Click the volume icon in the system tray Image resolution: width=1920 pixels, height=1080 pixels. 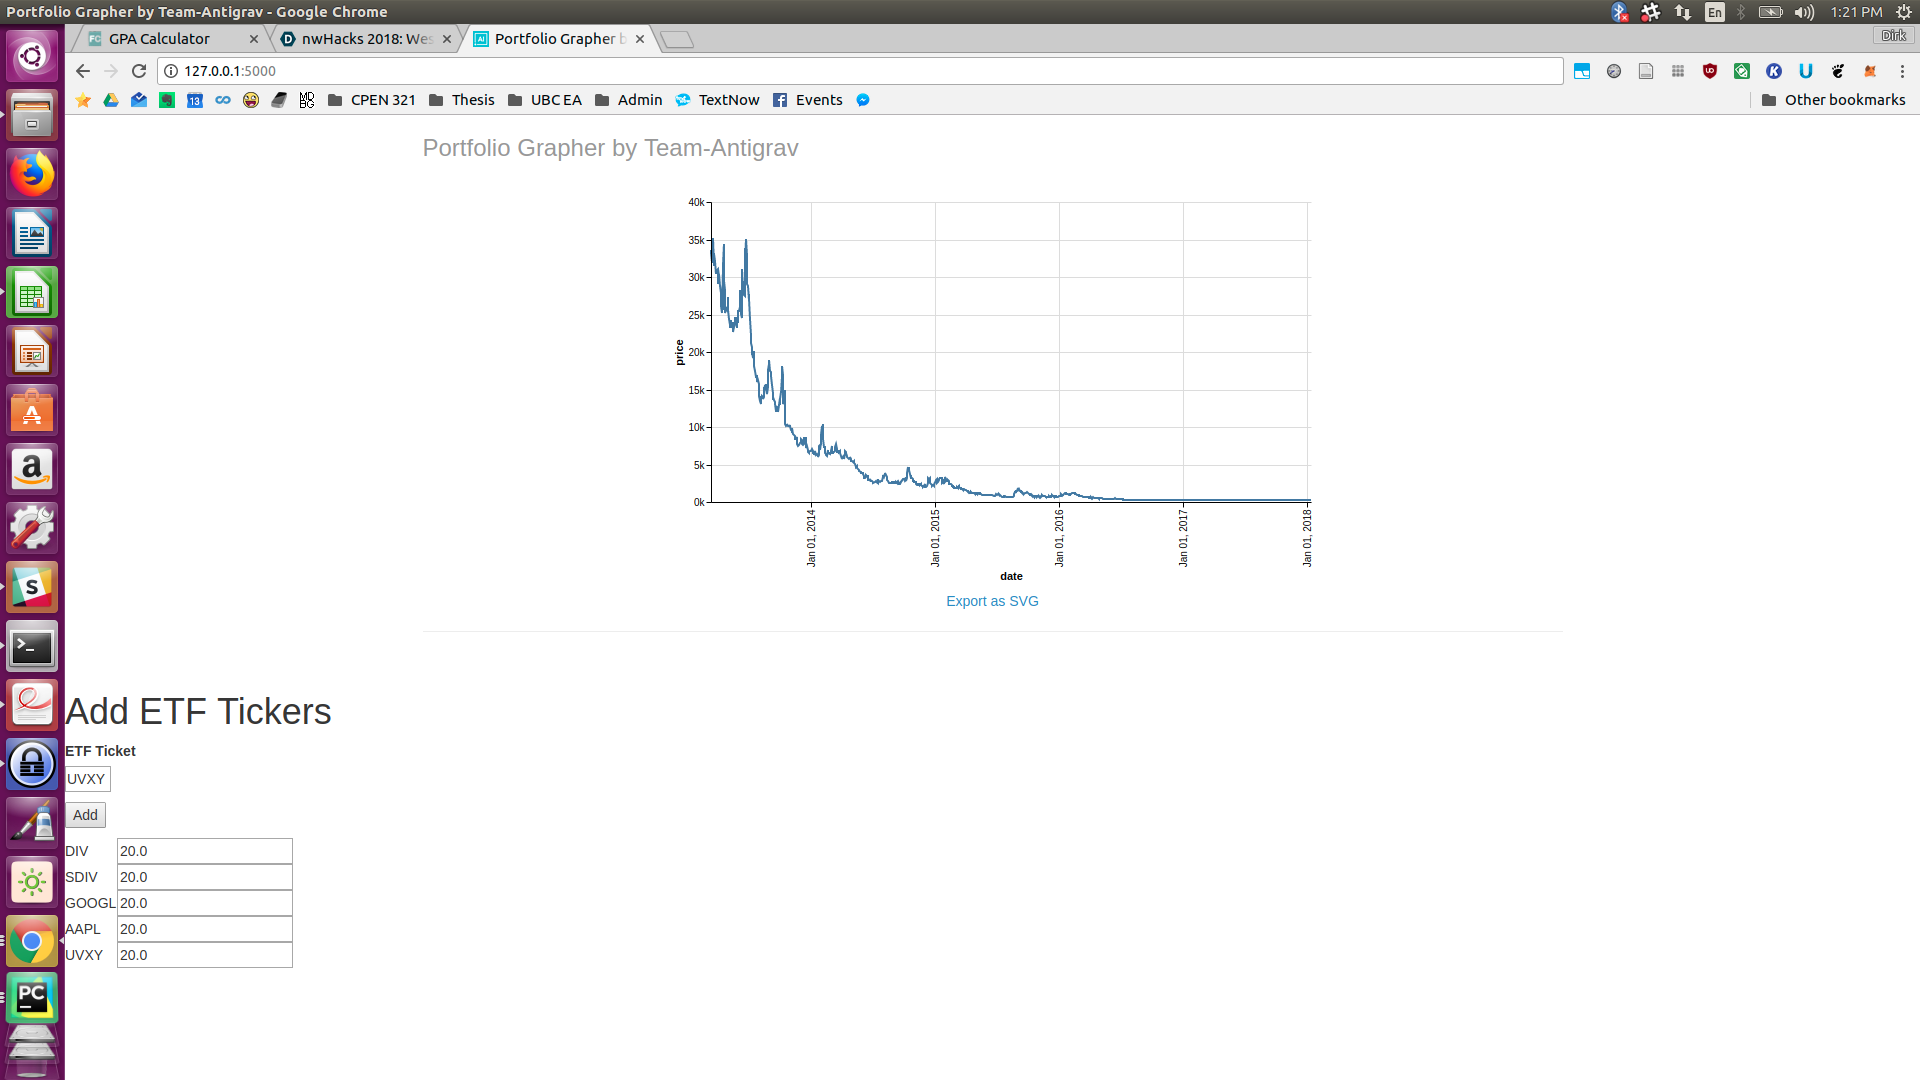click(x=1803, y=12)
